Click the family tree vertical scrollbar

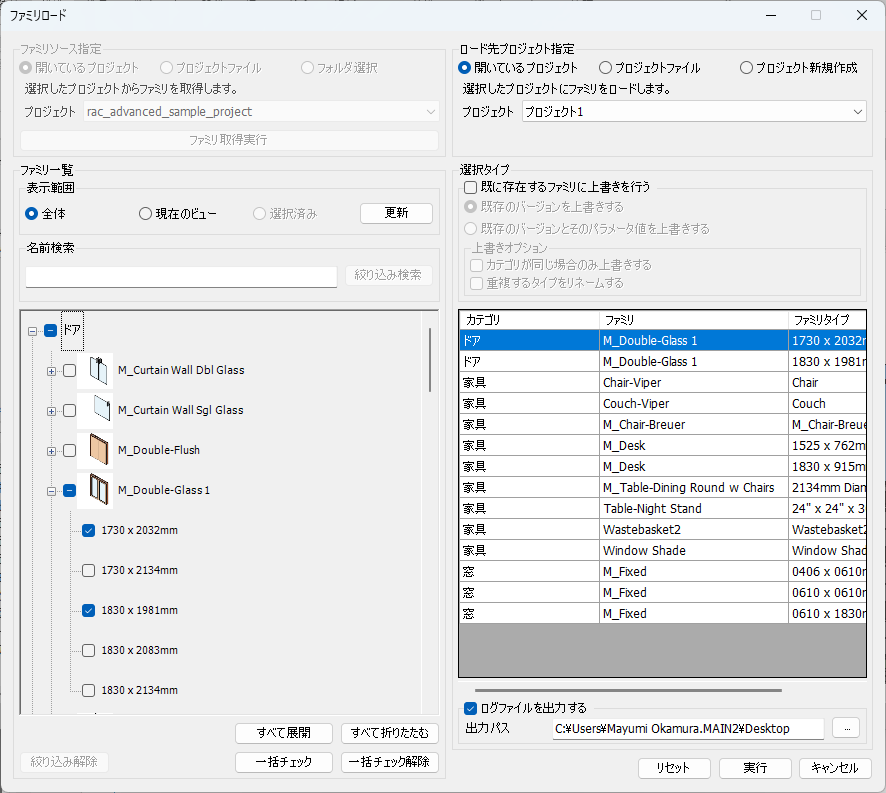(430, 360)
